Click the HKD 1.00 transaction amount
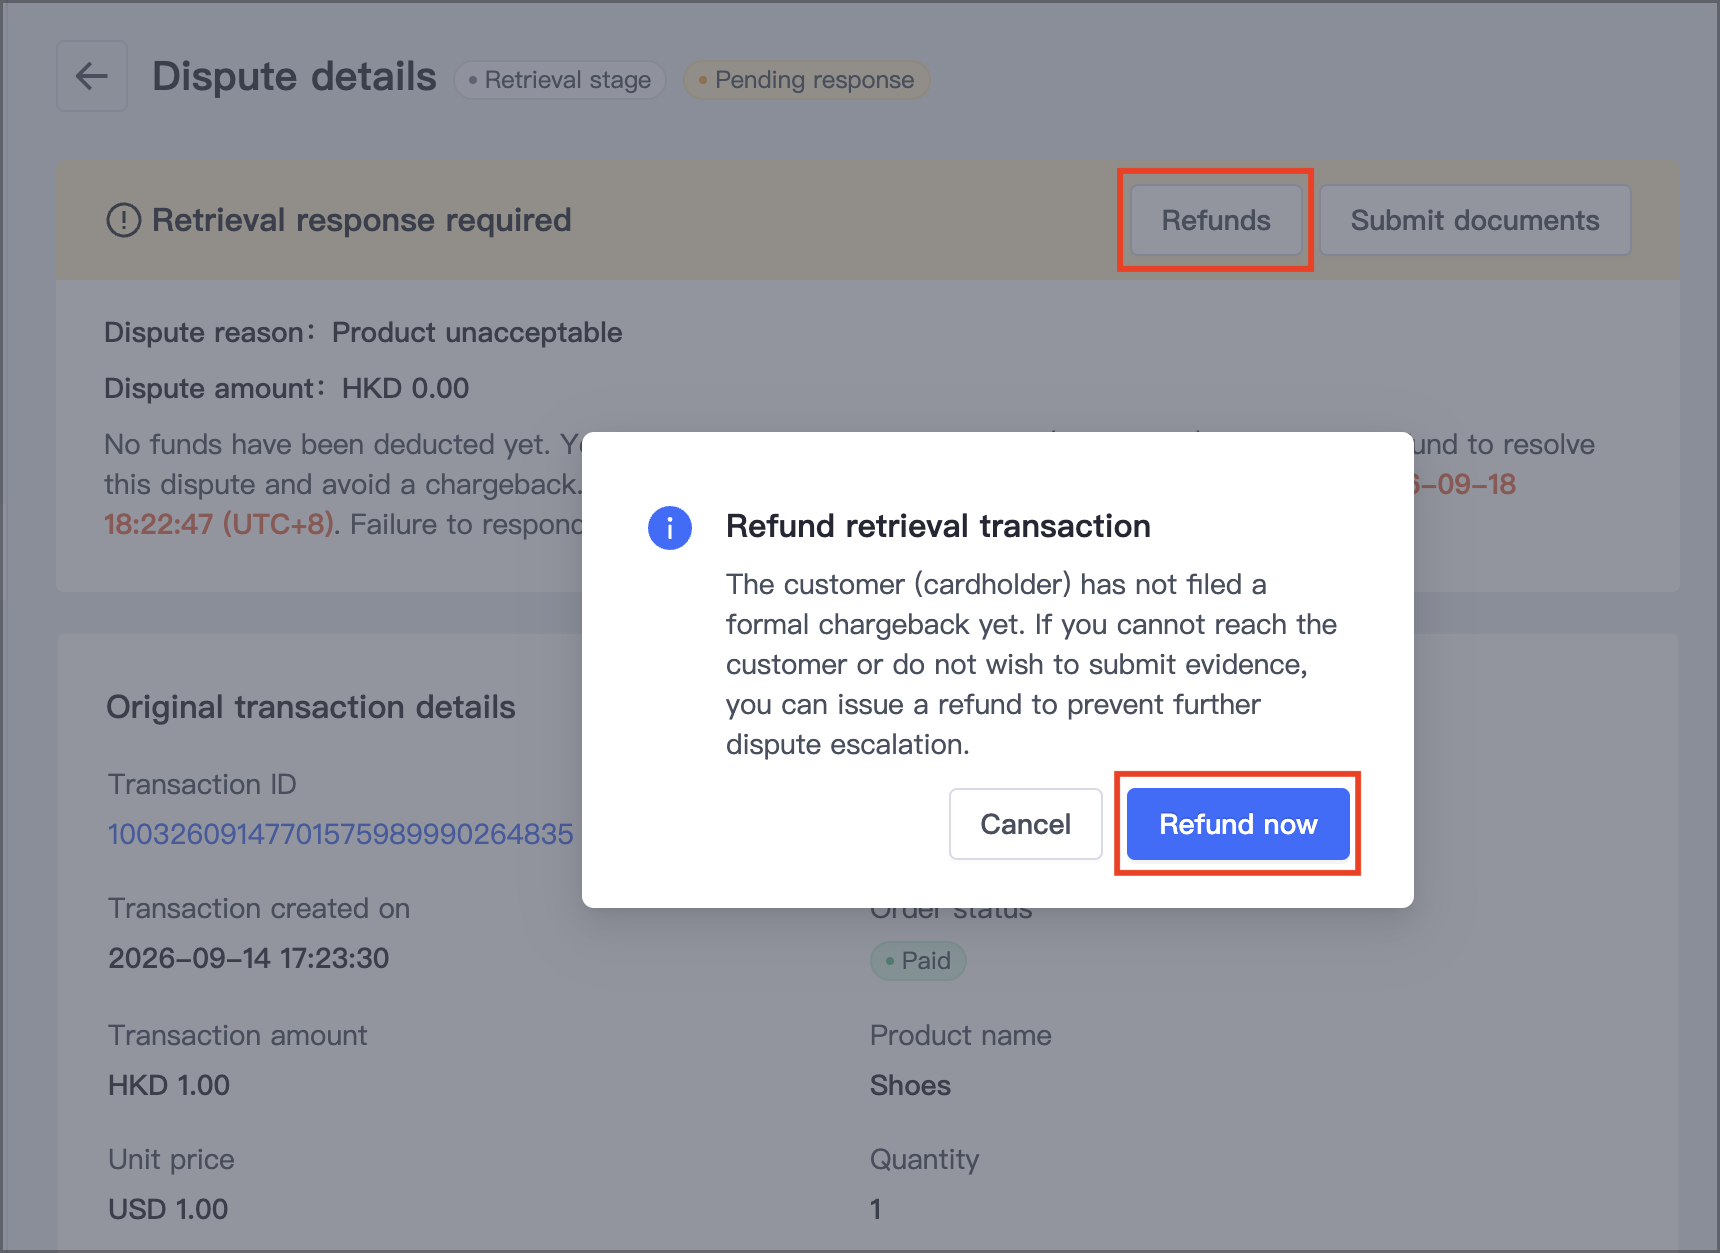1720x1253 pixels. click(169, 1085)
